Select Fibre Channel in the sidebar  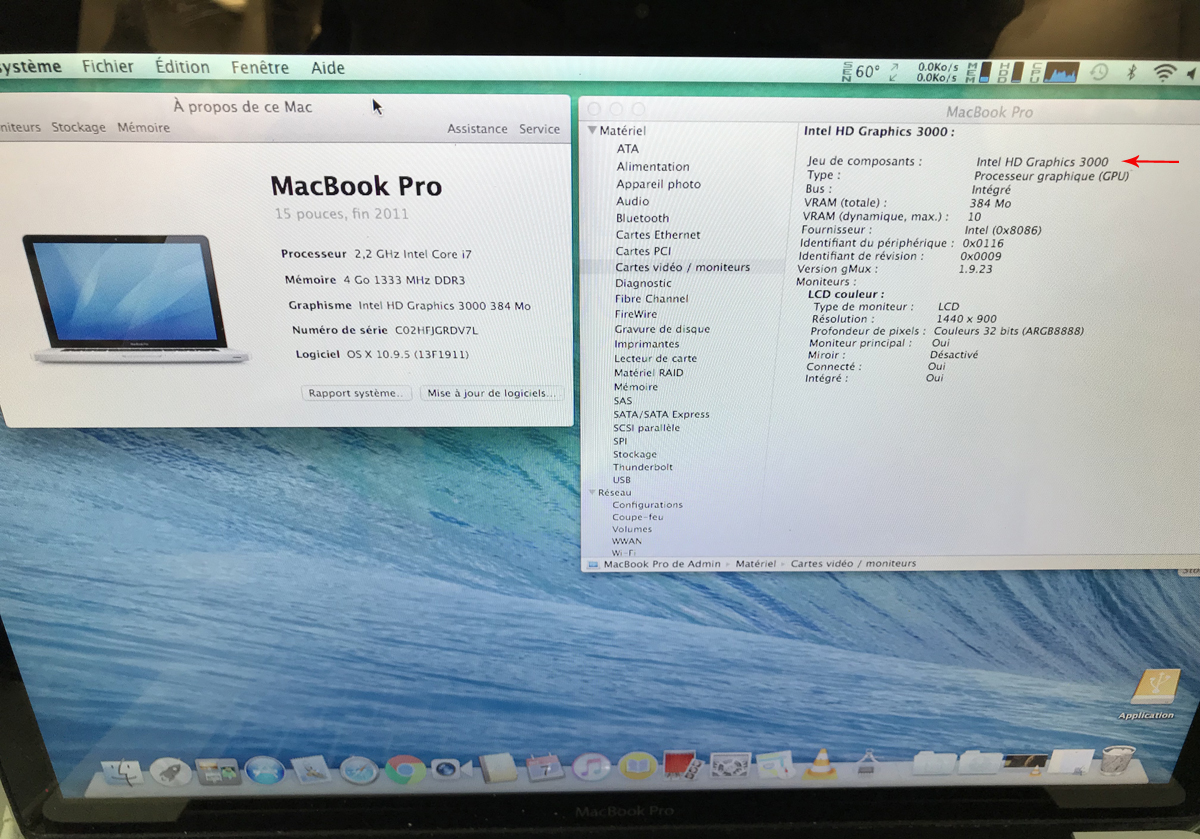point(651,298)
